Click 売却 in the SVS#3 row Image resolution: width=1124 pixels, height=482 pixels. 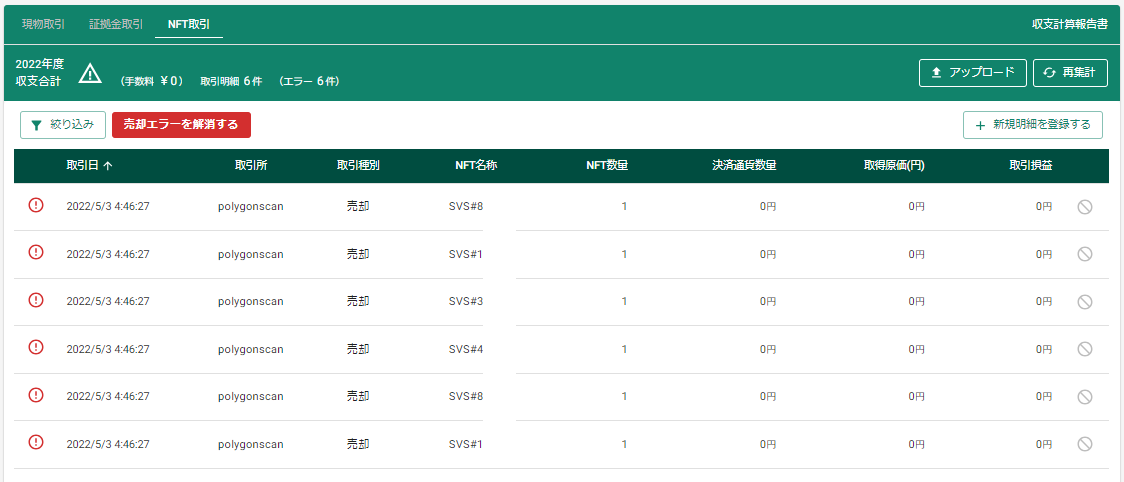(358, 301)
